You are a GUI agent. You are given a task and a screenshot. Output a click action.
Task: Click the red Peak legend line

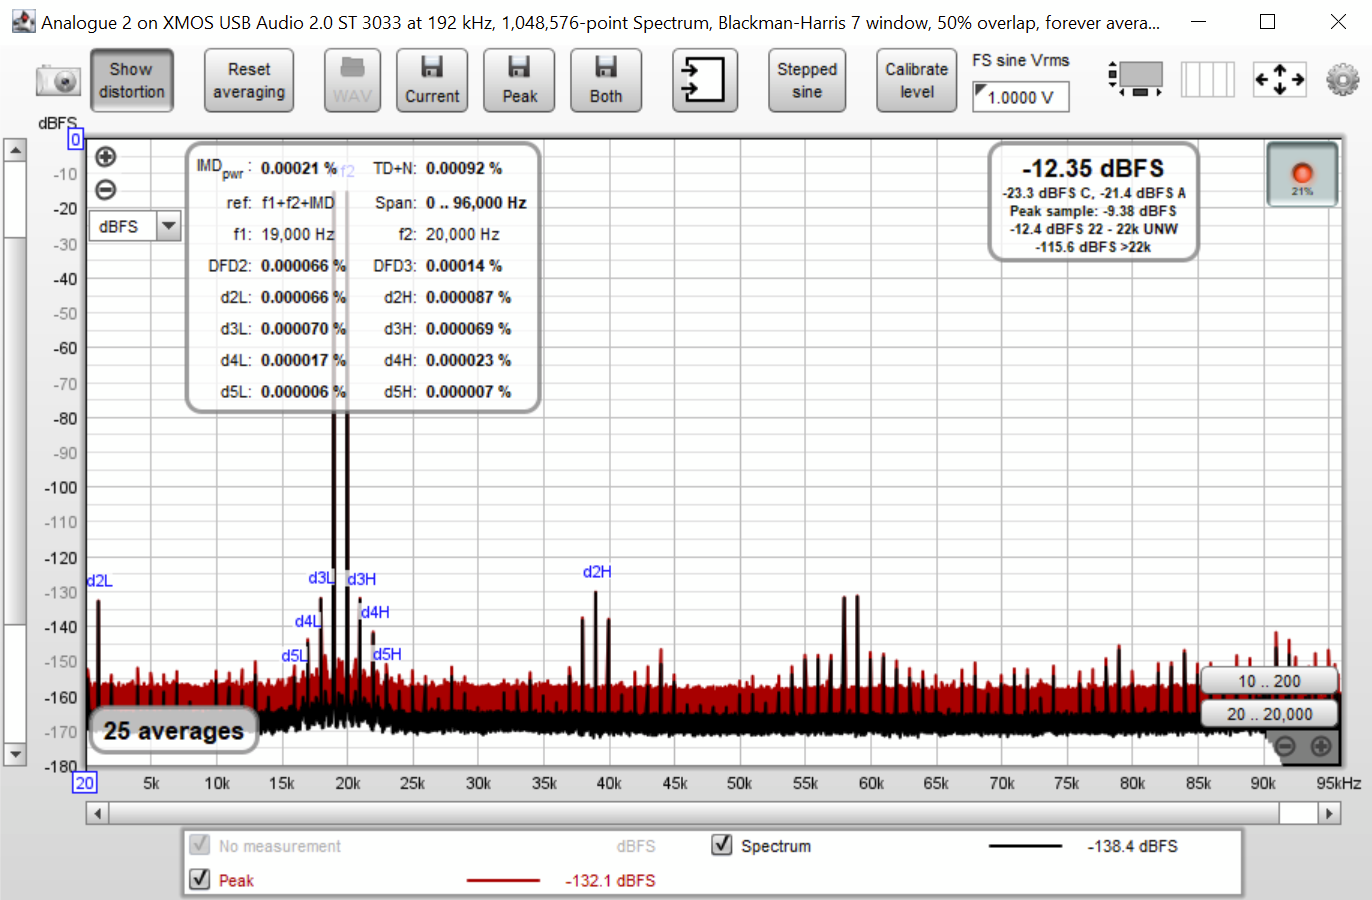[x=503, y=880]
